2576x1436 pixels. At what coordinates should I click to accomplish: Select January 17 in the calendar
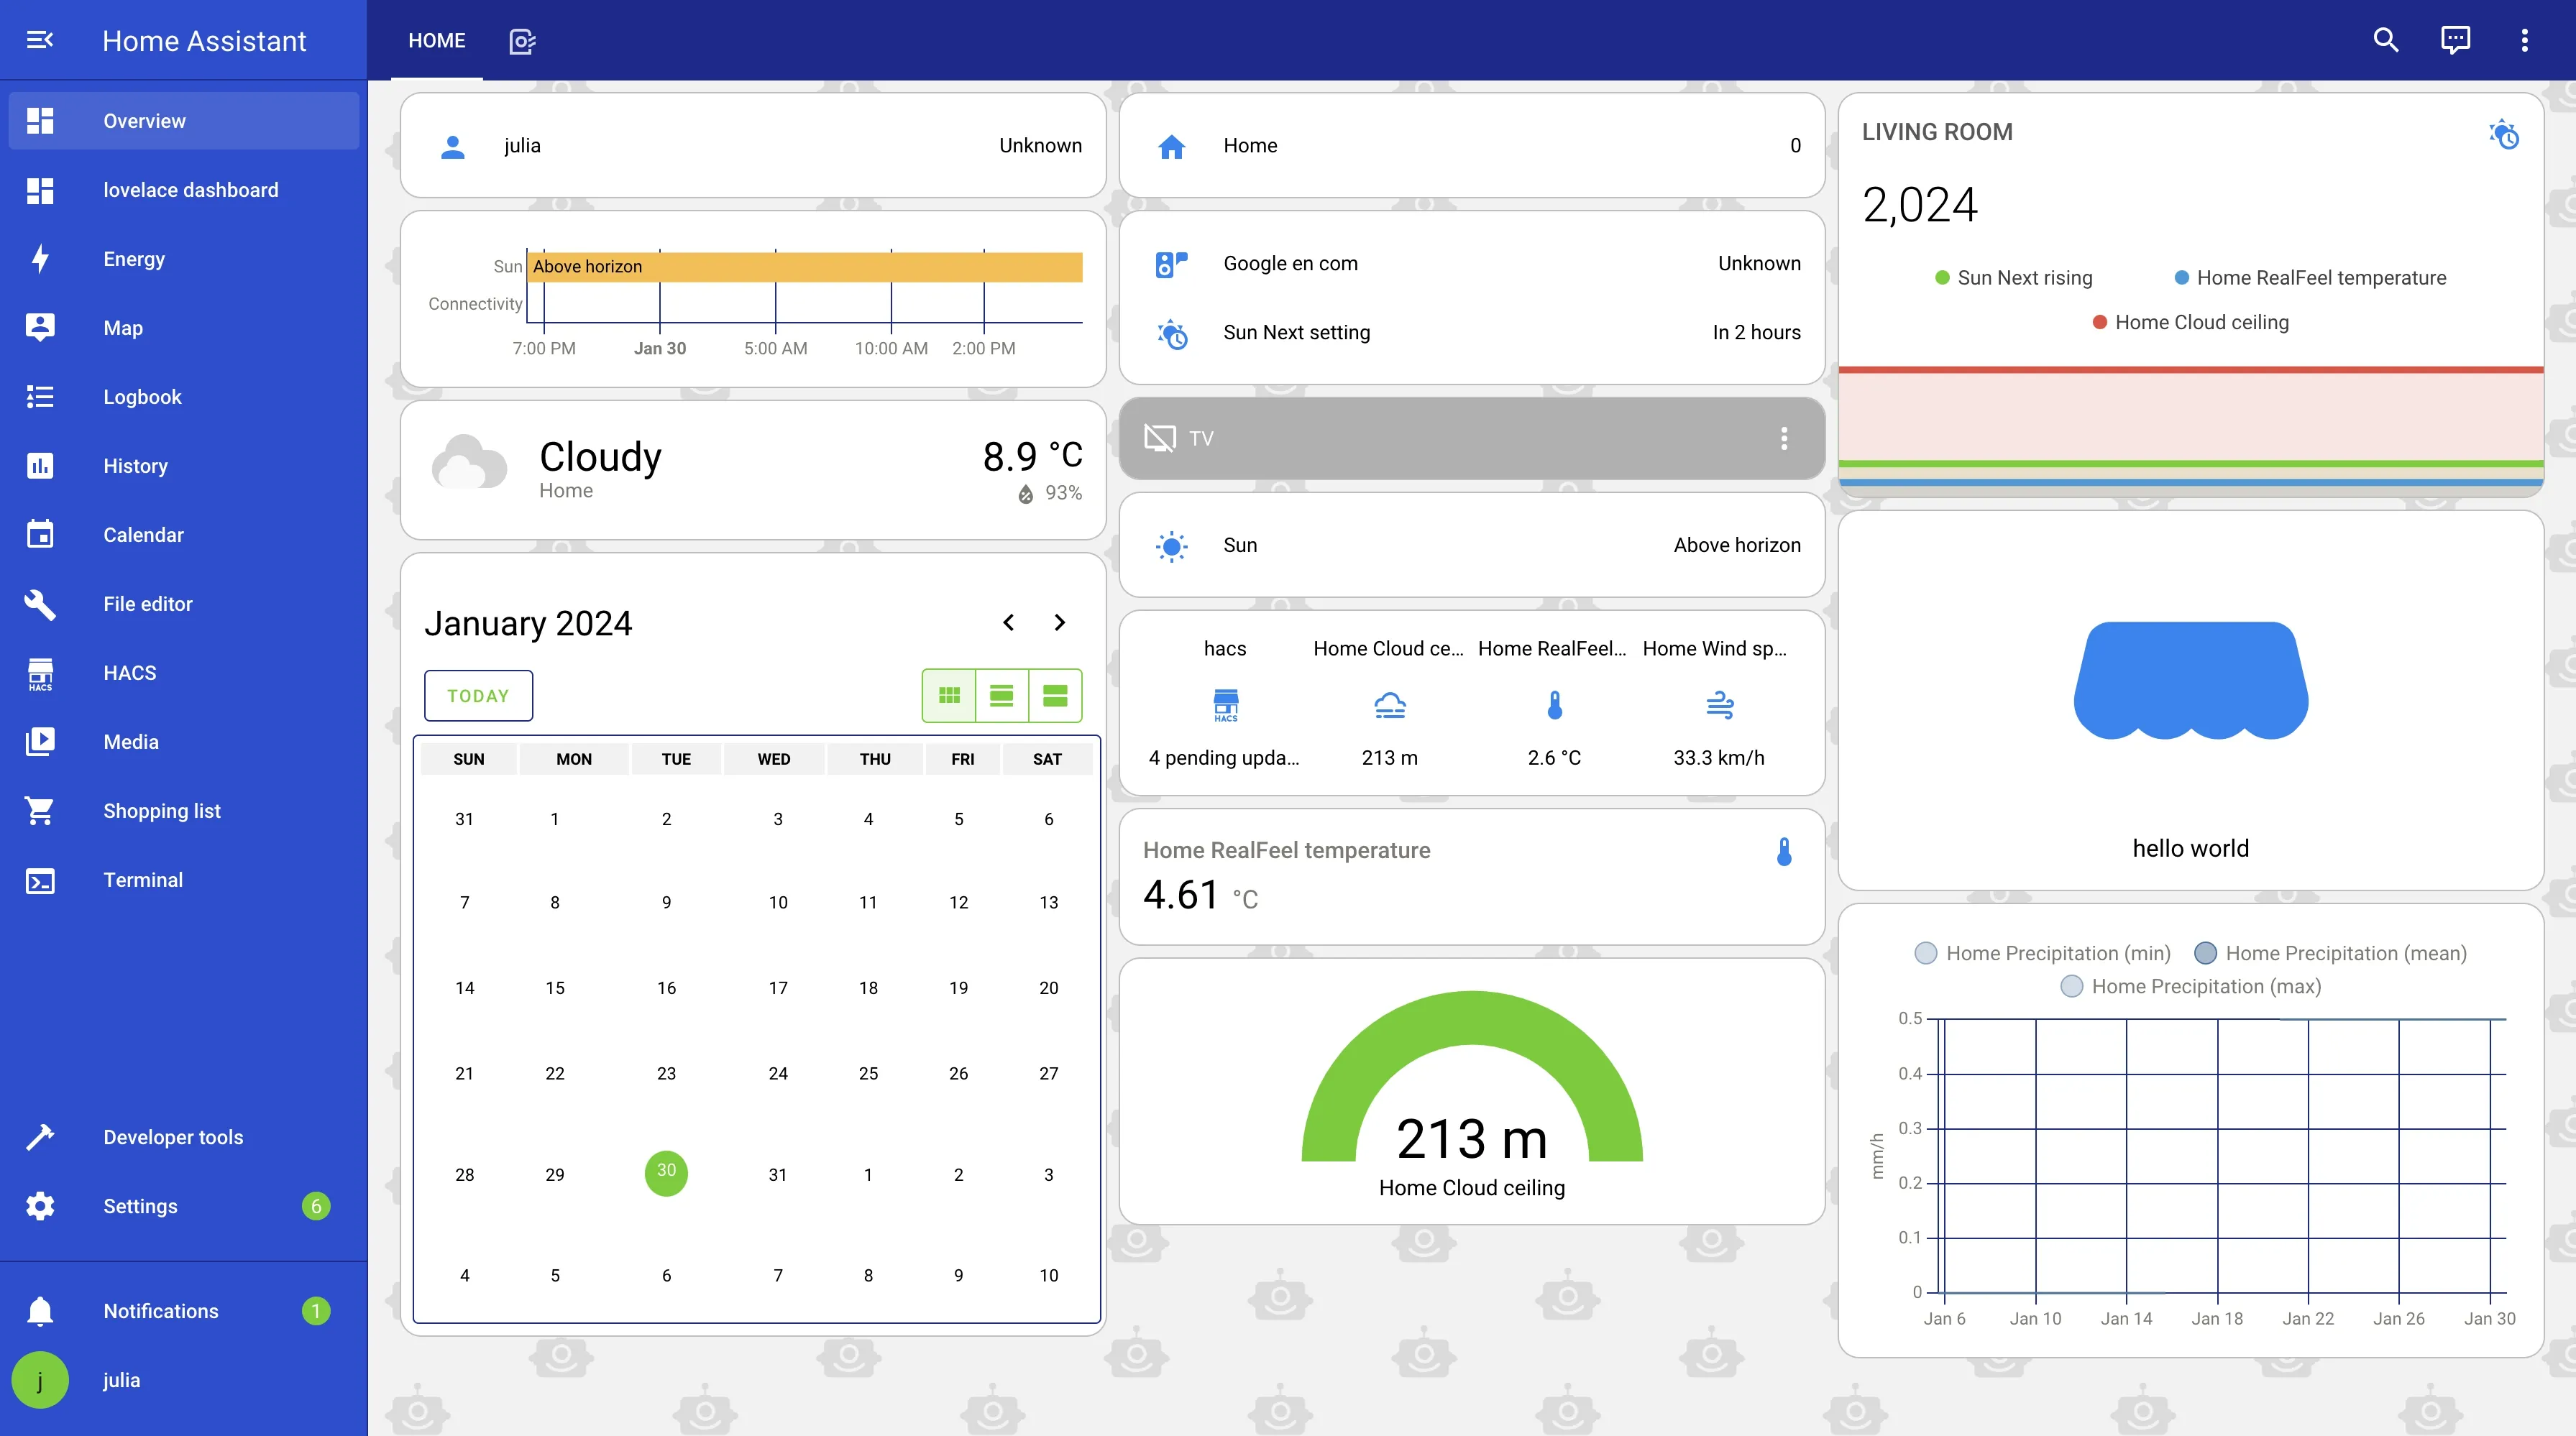778,988
